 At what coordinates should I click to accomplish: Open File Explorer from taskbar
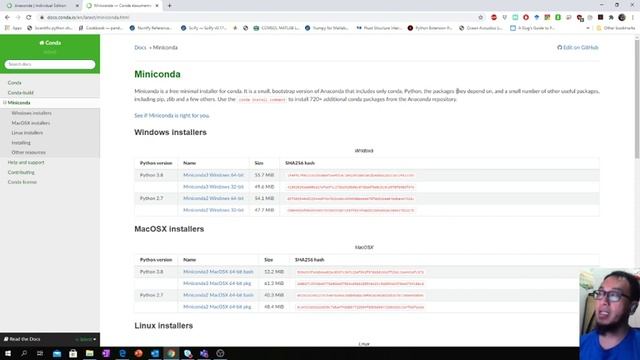tap(89, 353)
